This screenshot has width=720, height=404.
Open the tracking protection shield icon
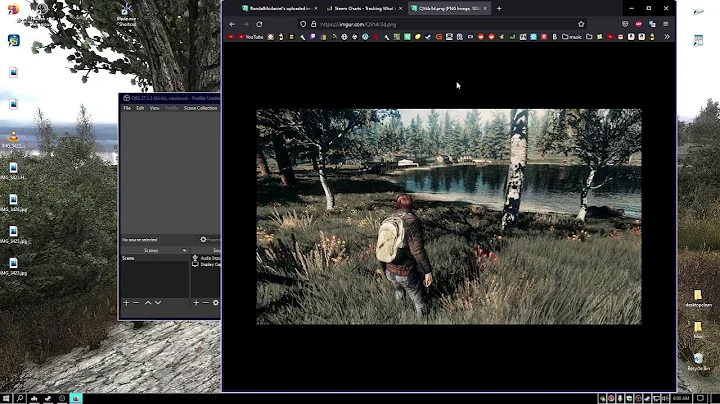point(303,24)
